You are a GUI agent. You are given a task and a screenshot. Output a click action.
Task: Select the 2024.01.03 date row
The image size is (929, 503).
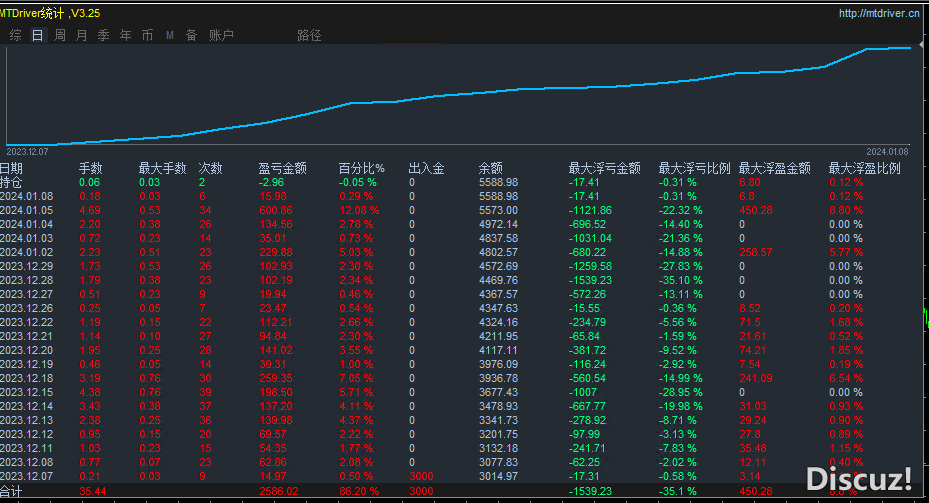[x=27, y=238]
